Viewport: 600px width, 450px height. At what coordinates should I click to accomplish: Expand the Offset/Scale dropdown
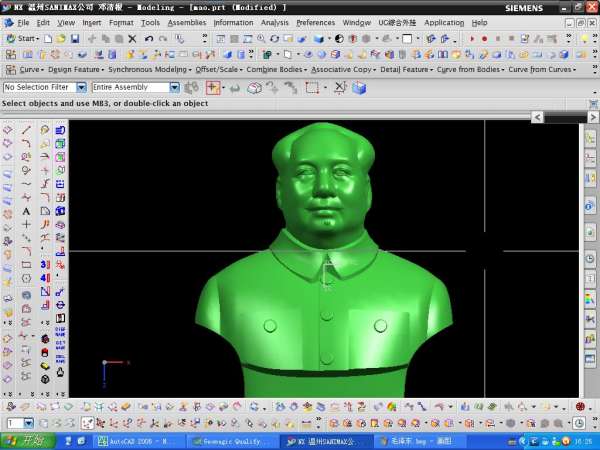click(219, 70)
